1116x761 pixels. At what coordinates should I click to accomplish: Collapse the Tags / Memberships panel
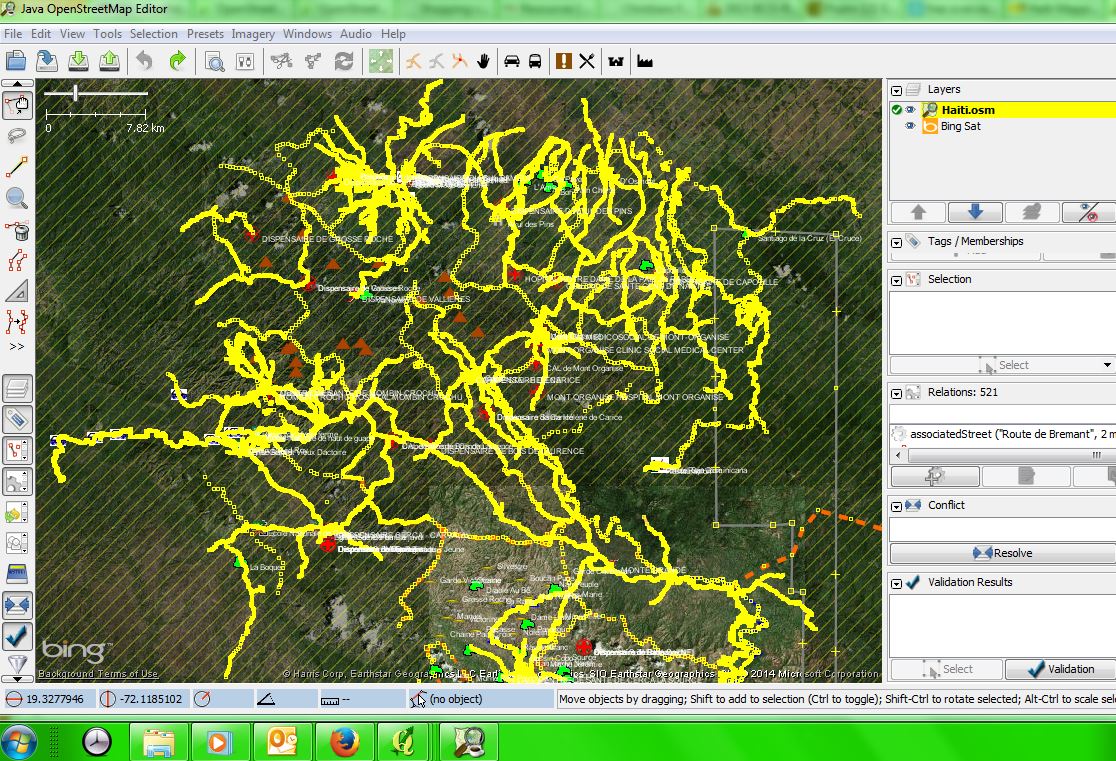click(897, 242)
